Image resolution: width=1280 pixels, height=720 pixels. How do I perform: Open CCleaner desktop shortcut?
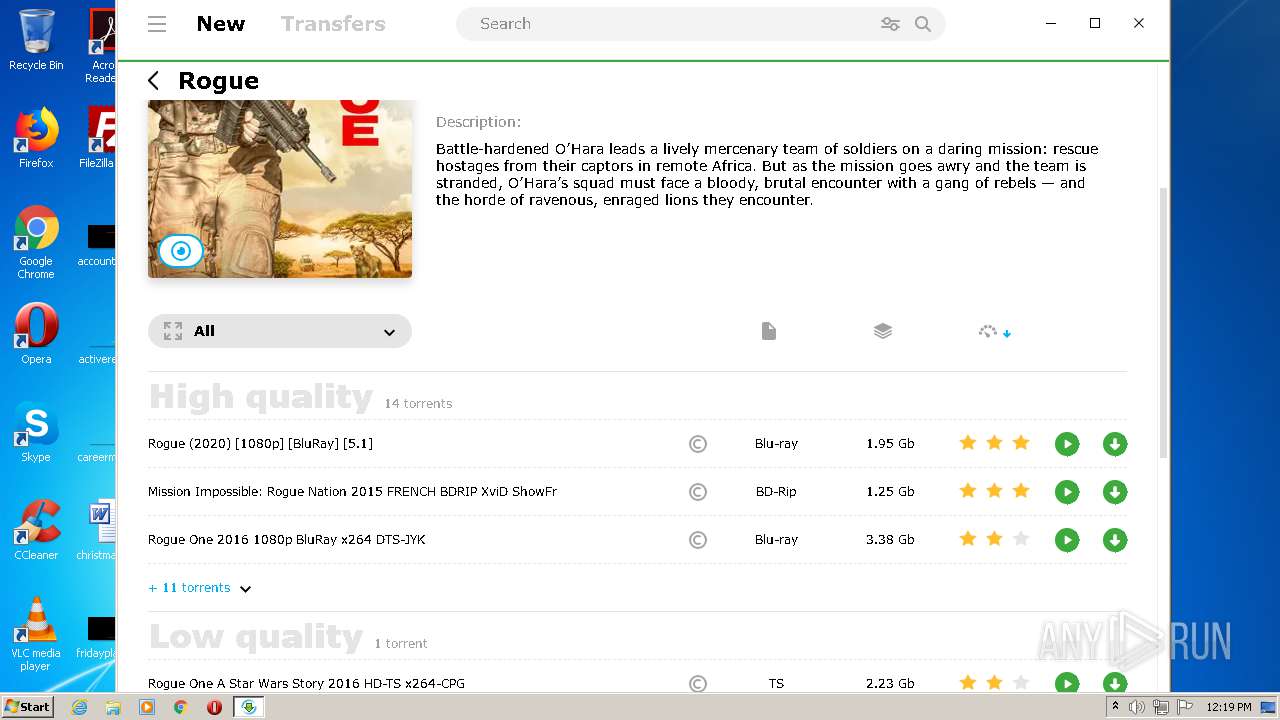[x=36, y=530]
